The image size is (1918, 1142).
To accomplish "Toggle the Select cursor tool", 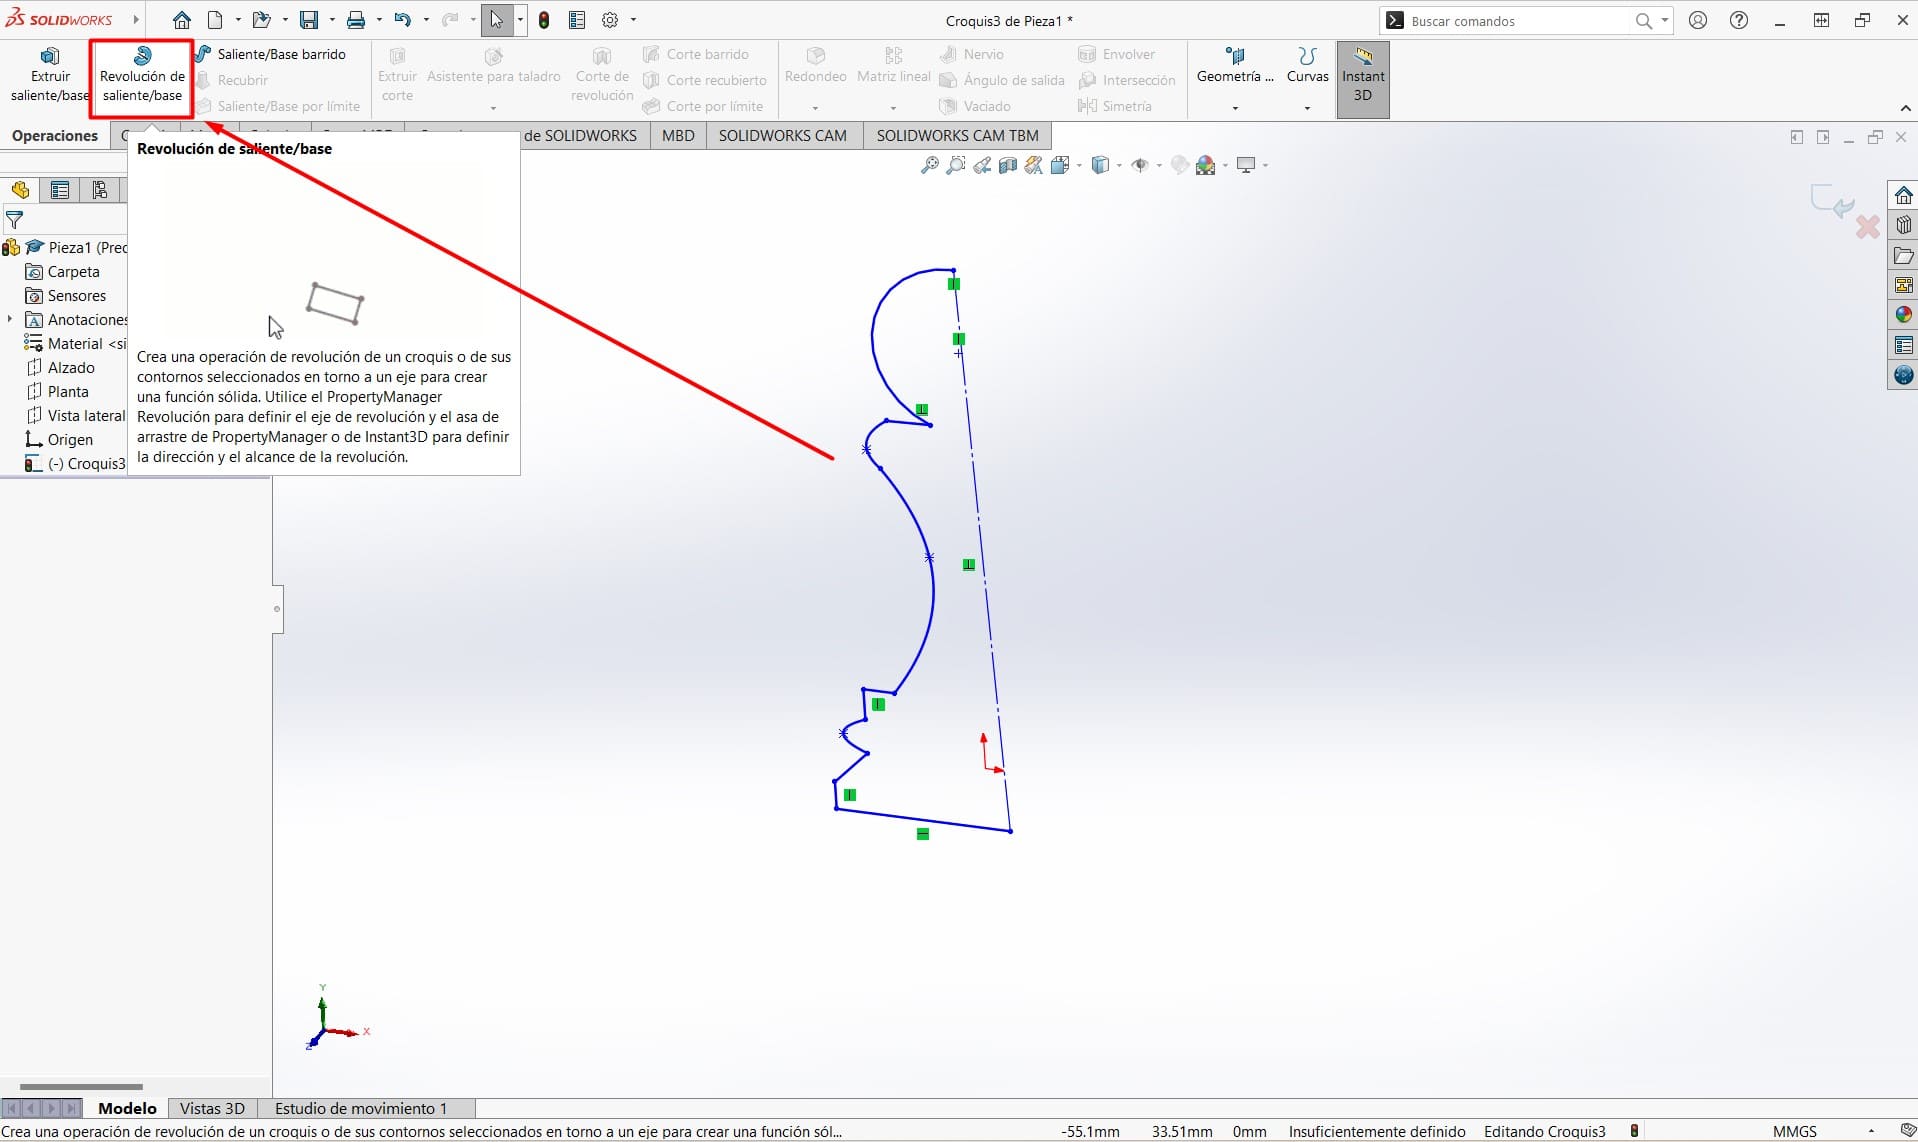I will pyautogui.click(x=497, y=20).
